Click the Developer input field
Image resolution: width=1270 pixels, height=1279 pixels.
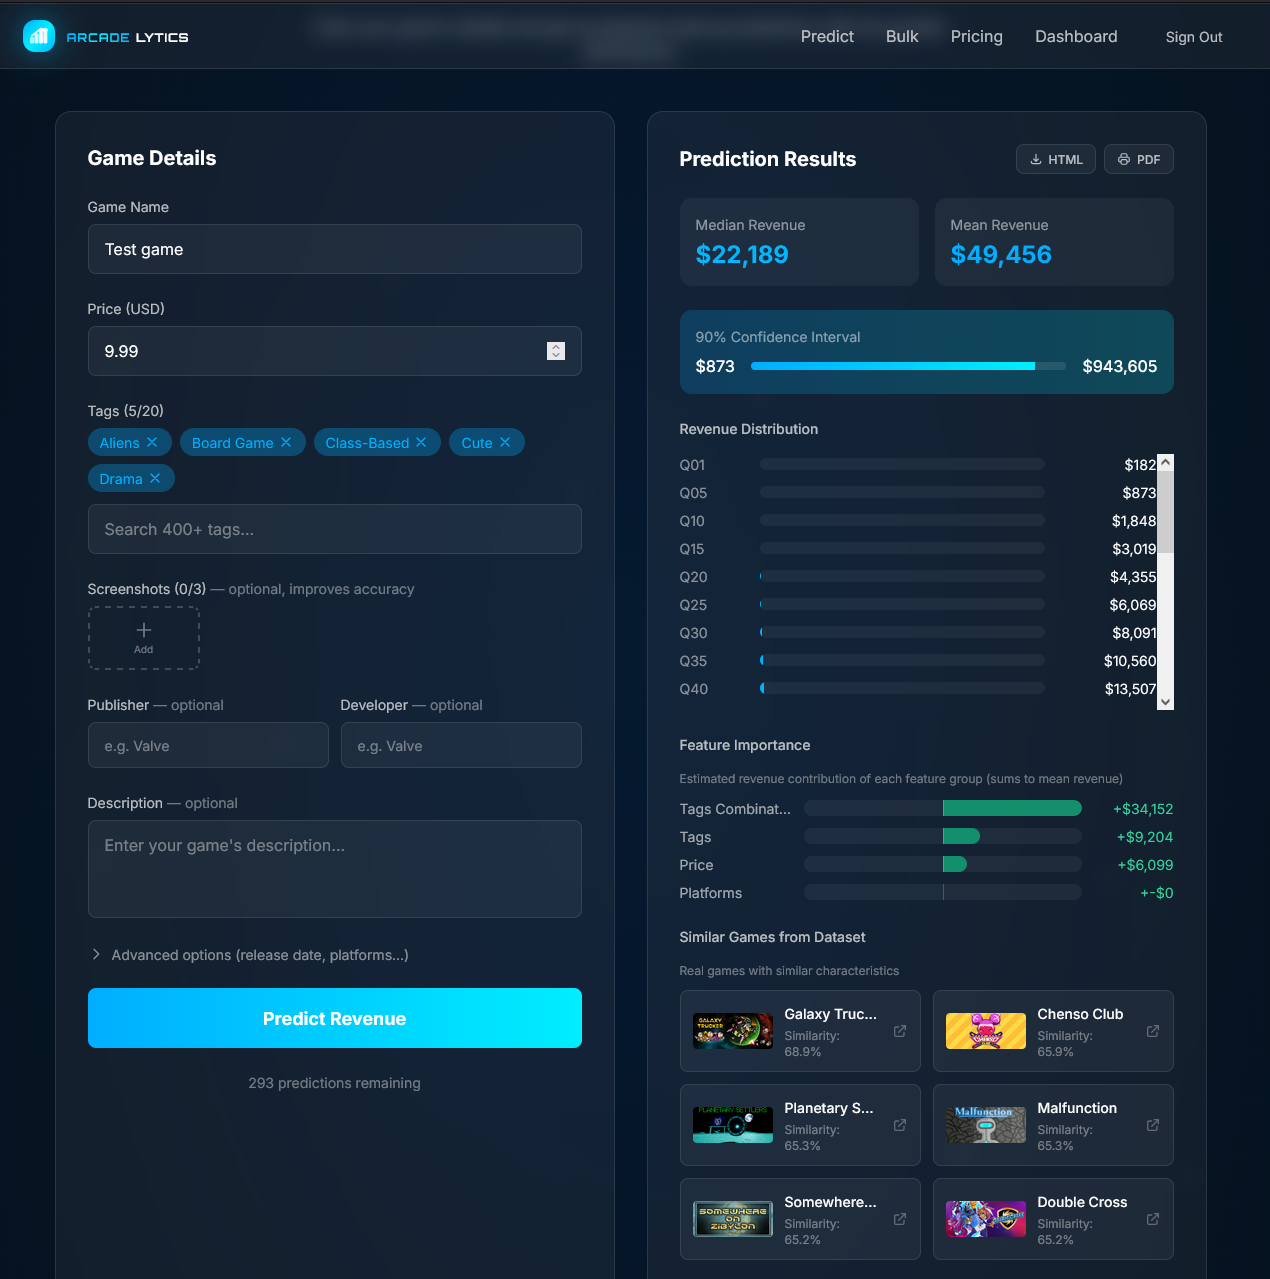461,745
